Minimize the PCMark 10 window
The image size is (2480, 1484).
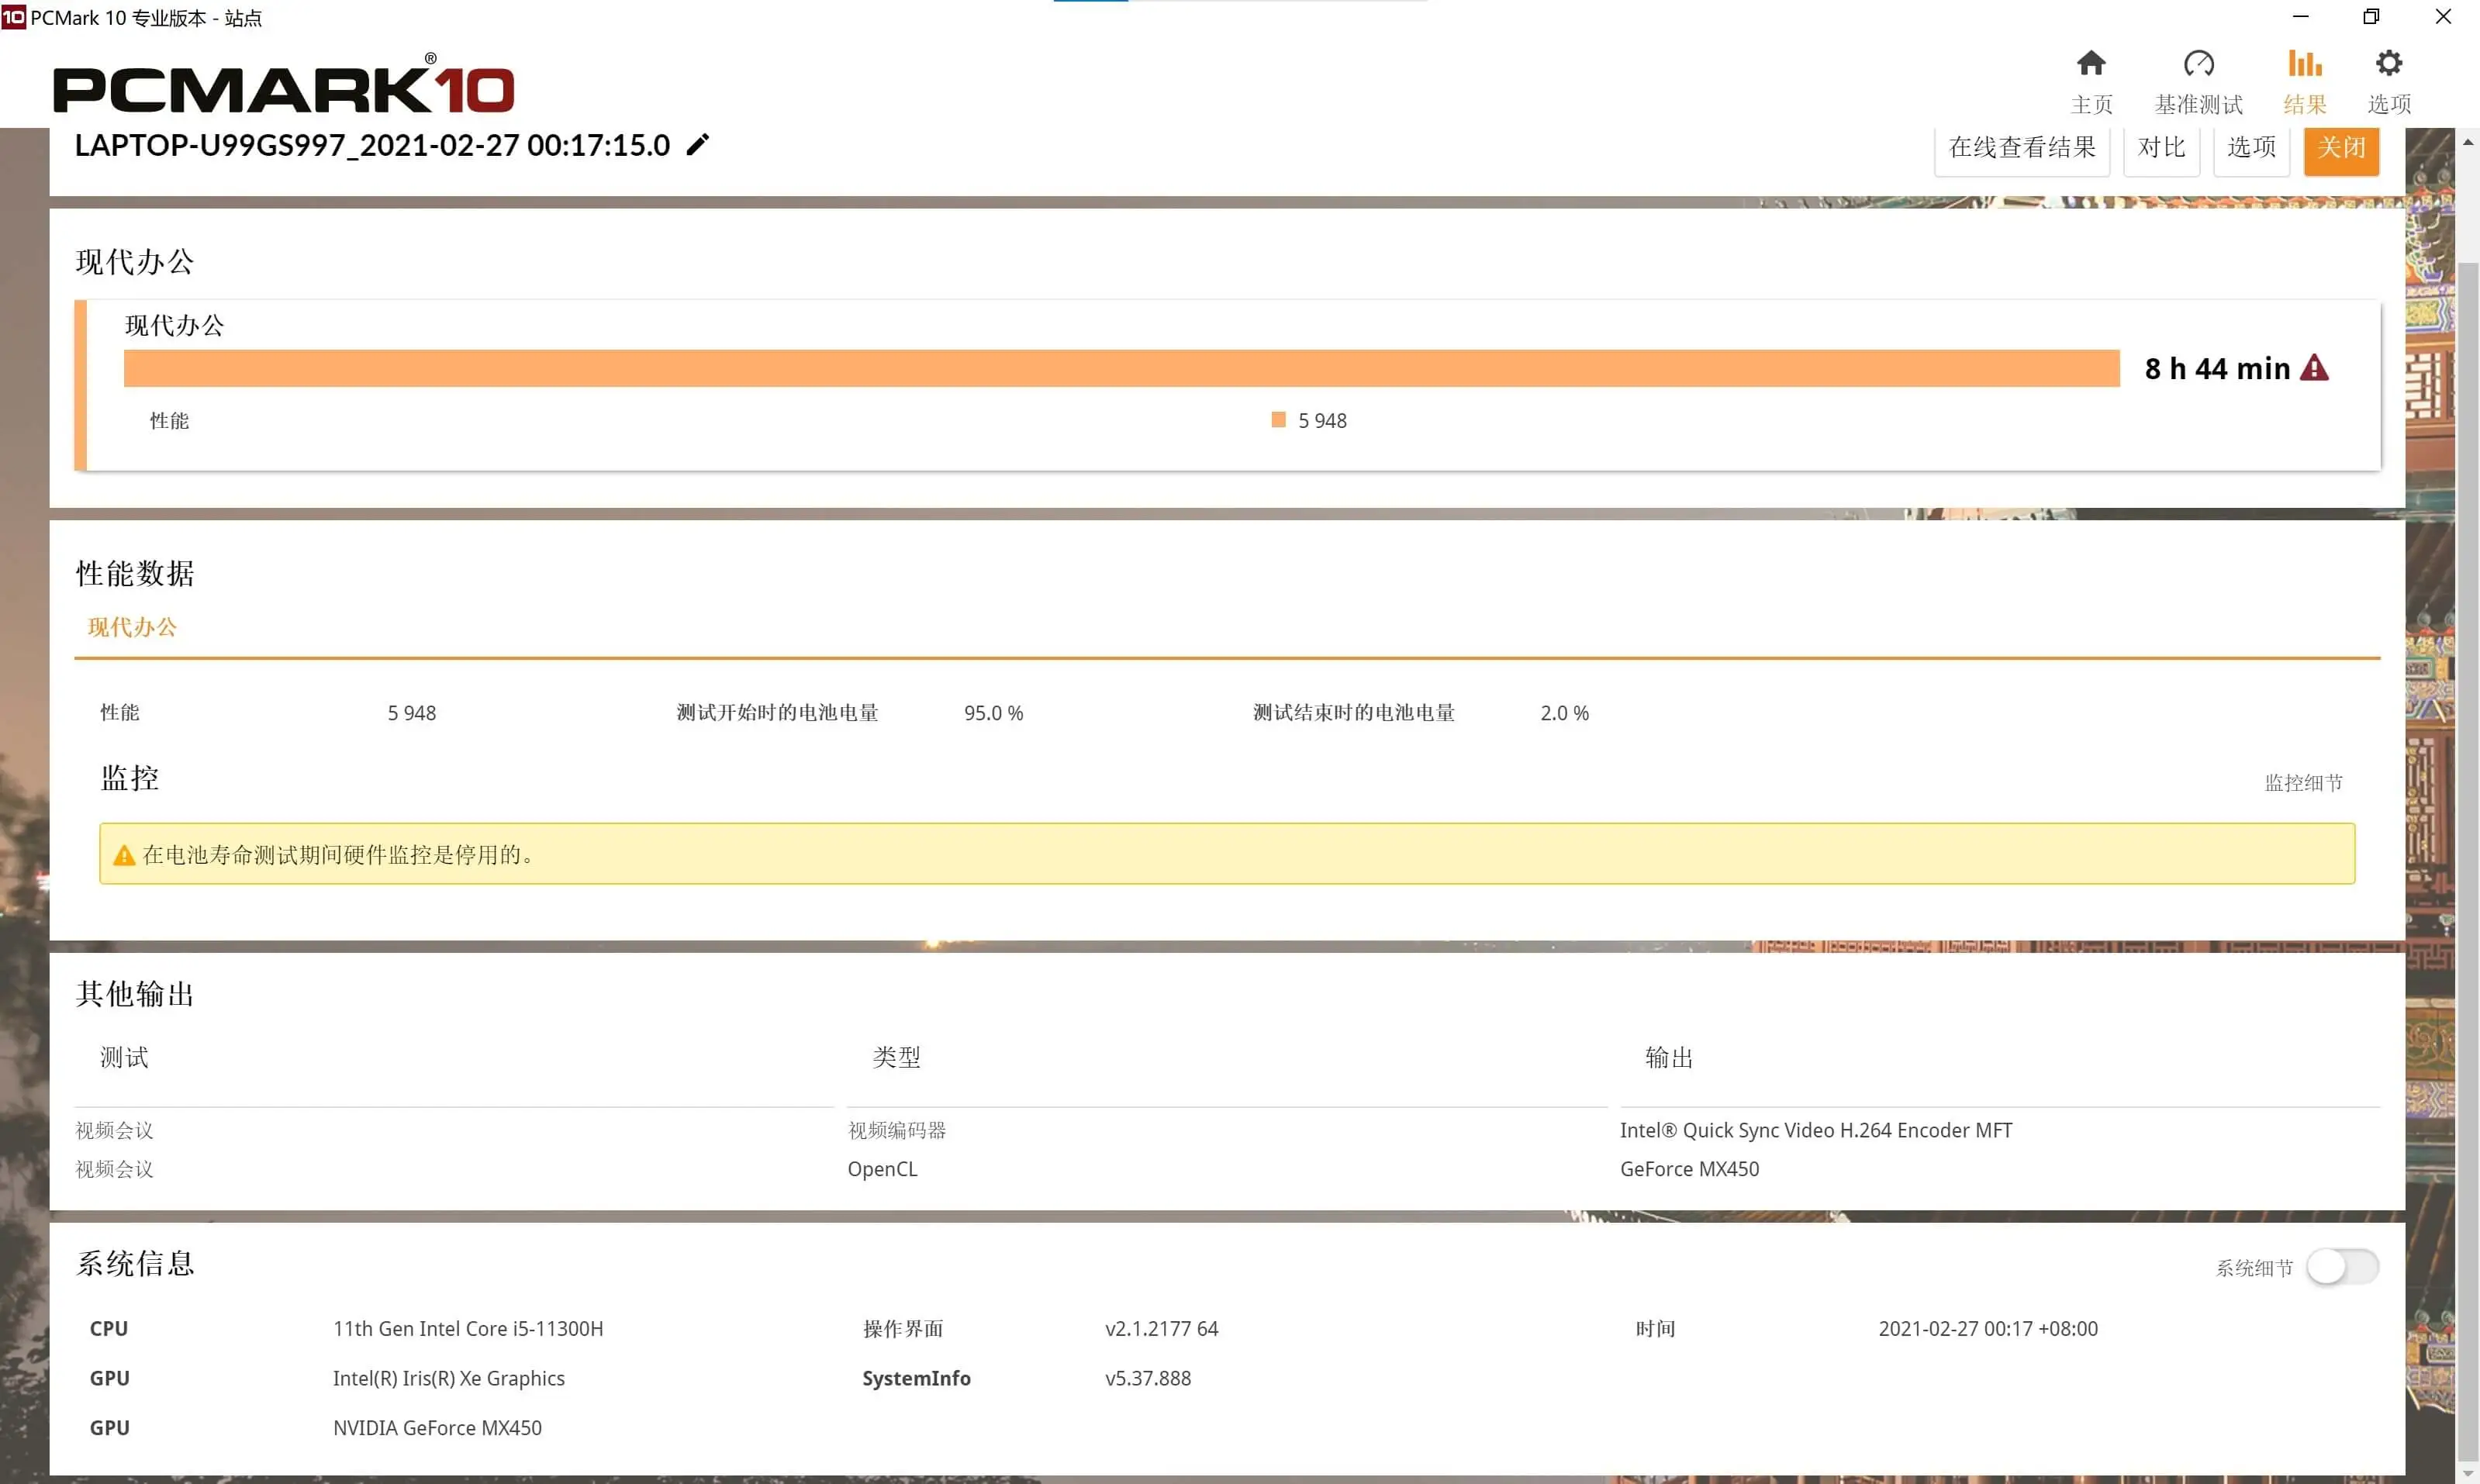pyautogui.click(x=2300, y=16)
